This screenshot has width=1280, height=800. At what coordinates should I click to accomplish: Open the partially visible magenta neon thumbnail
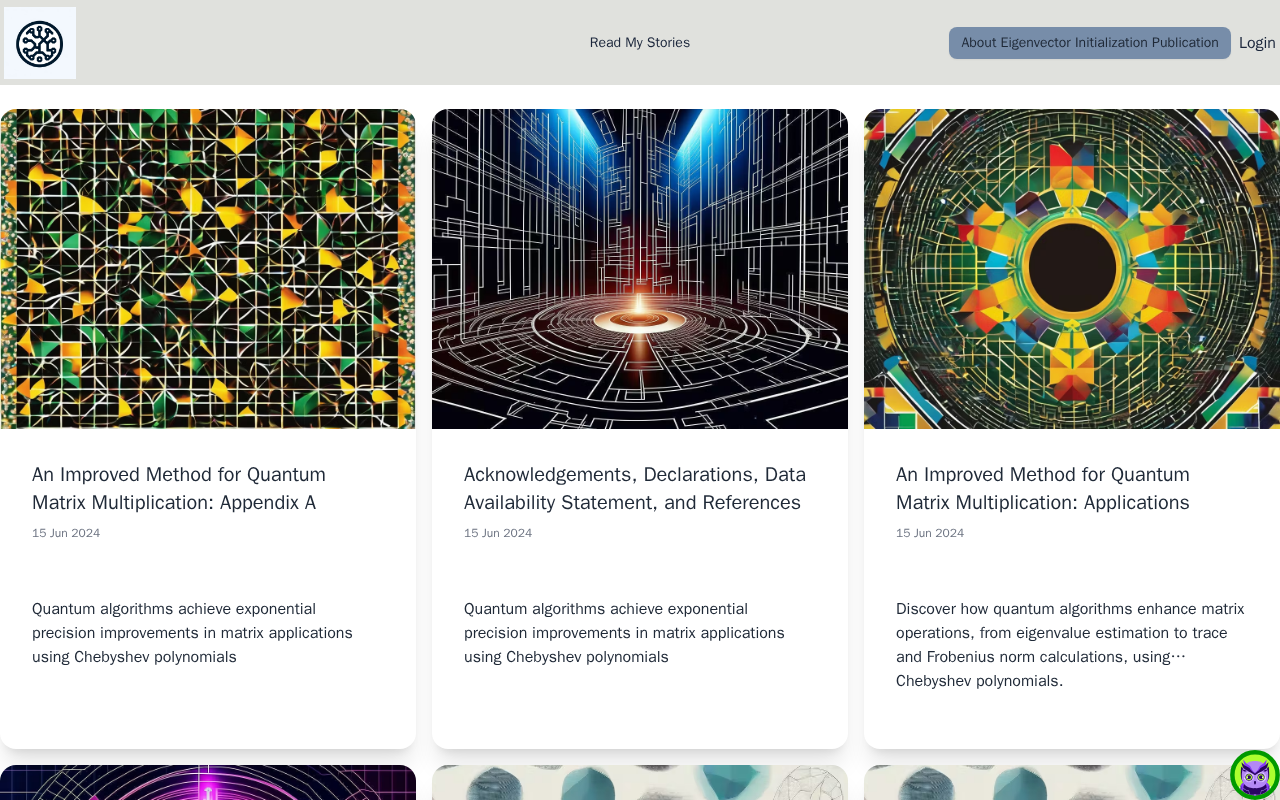[x=208, y=783]
